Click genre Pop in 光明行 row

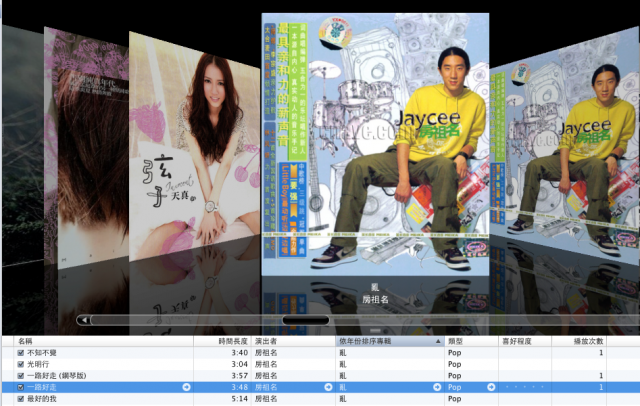(455, 364)
